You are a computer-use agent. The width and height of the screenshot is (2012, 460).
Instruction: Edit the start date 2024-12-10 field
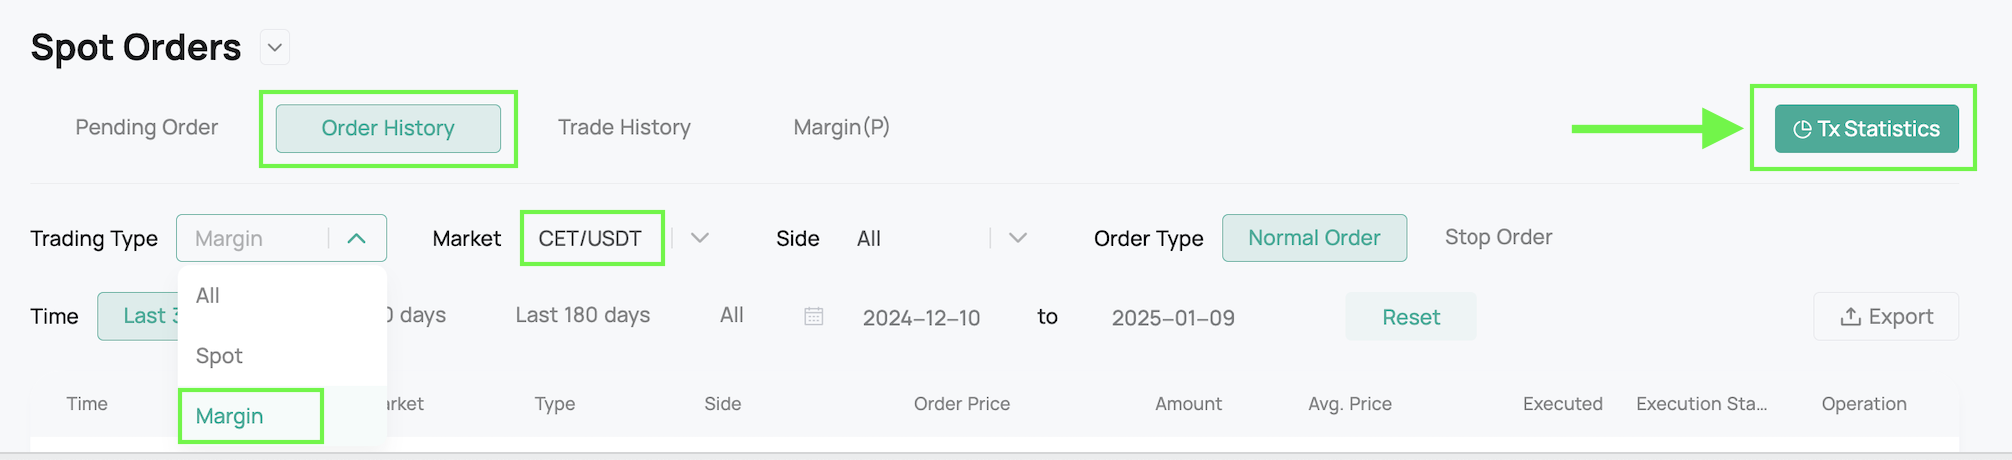(x=922, y=318)
